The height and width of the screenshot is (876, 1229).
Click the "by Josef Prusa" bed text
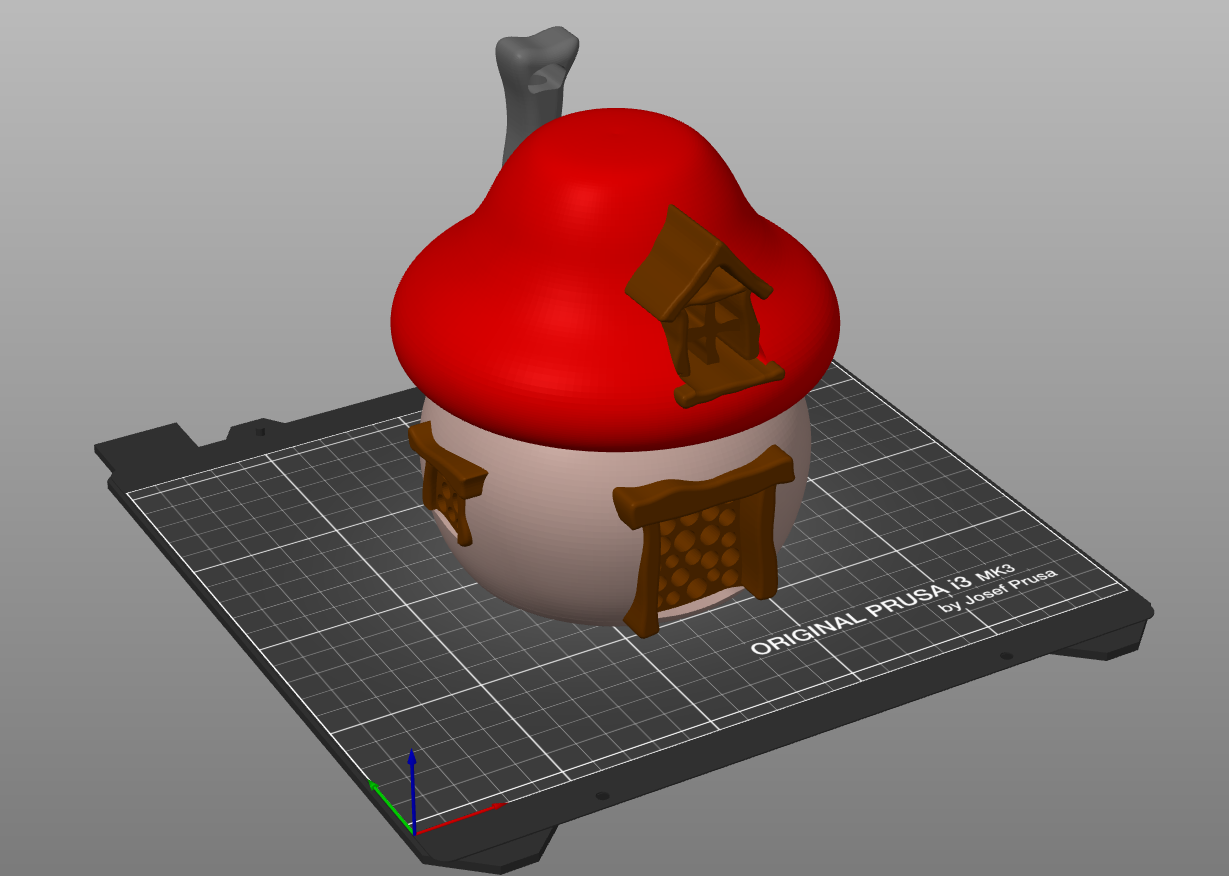pos(997,590)
